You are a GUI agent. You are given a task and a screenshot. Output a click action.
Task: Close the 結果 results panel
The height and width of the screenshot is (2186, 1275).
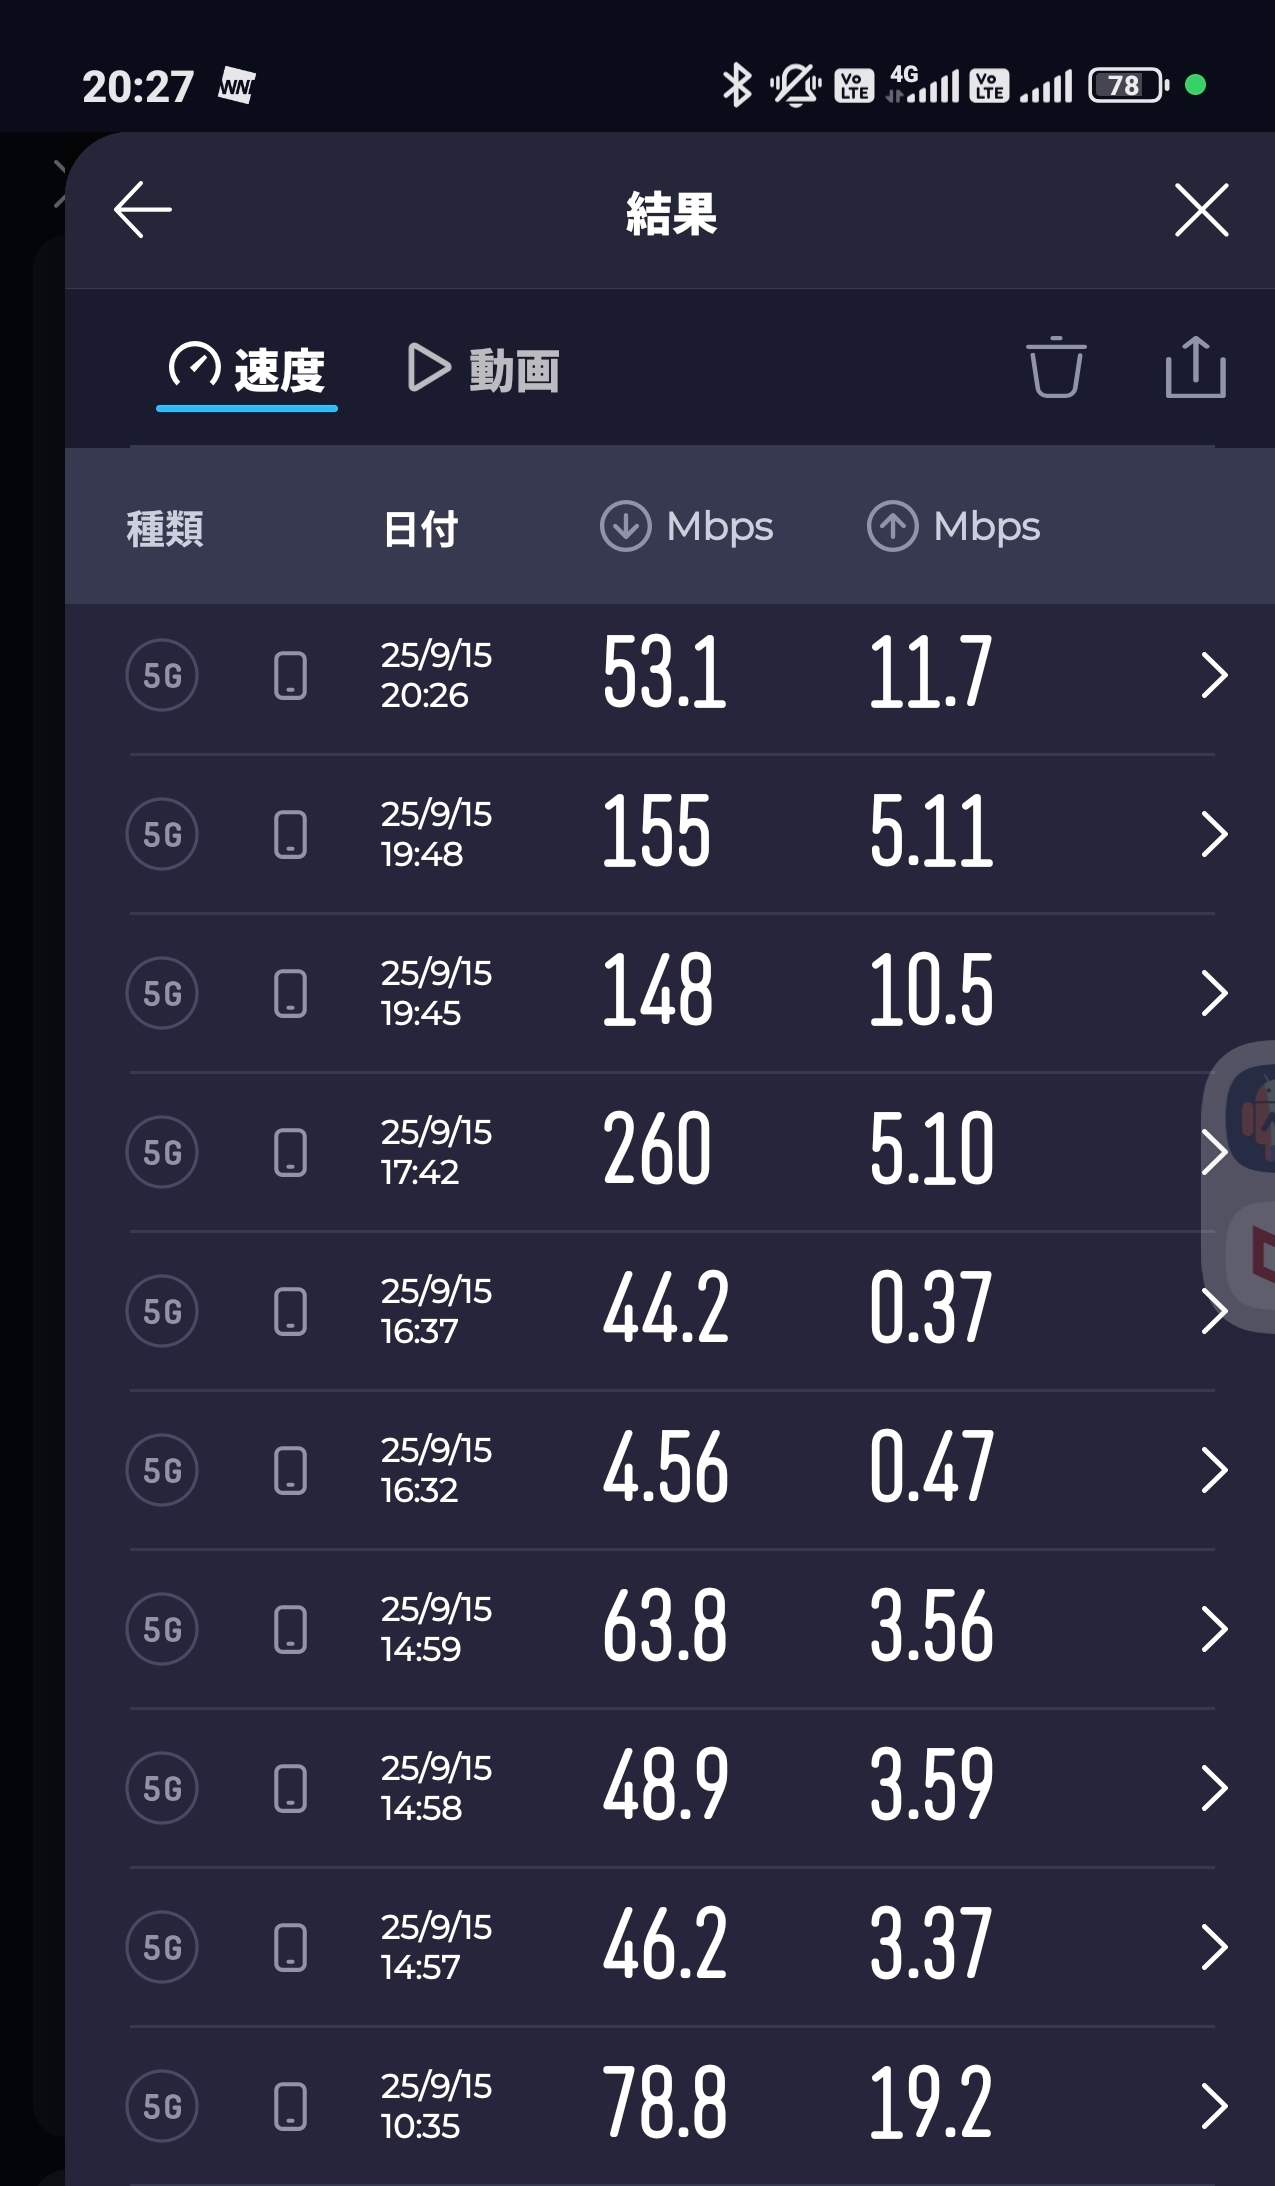click(x=1201, y=210)
